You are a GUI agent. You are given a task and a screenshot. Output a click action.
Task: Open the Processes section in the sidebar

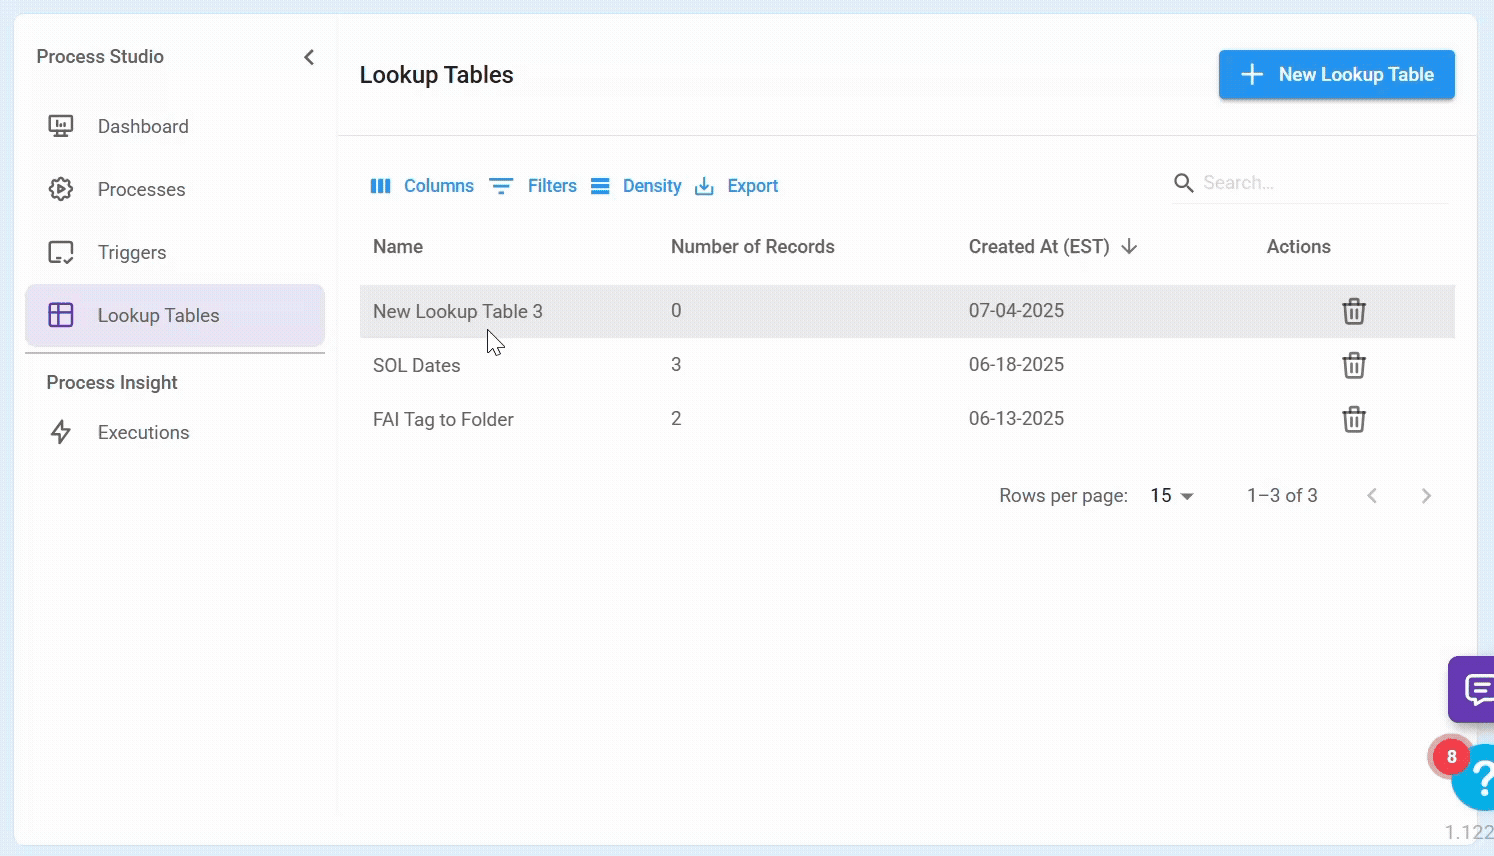coord(141,189)
